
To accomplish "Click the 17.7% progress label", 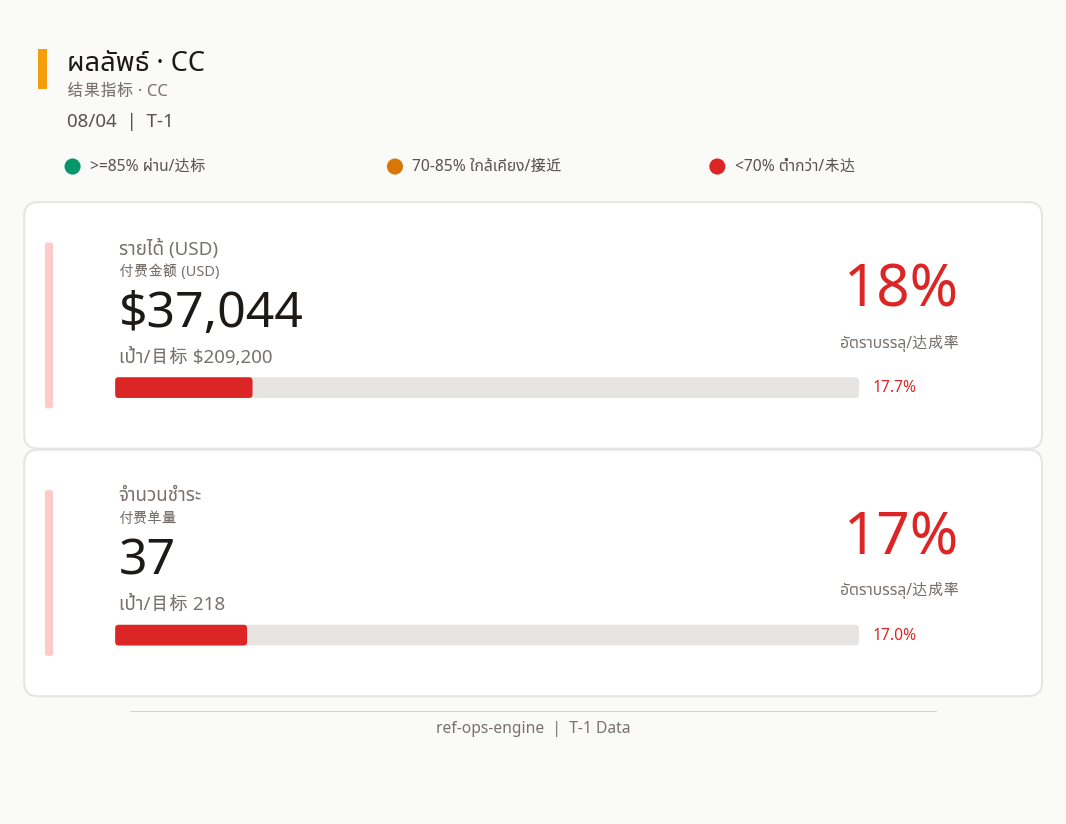I will point(894,387).
